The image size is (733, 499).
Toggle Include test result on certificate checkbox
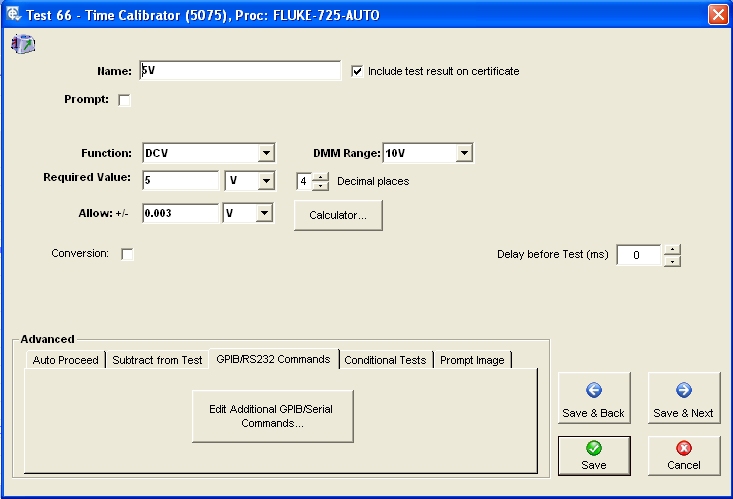358,71
